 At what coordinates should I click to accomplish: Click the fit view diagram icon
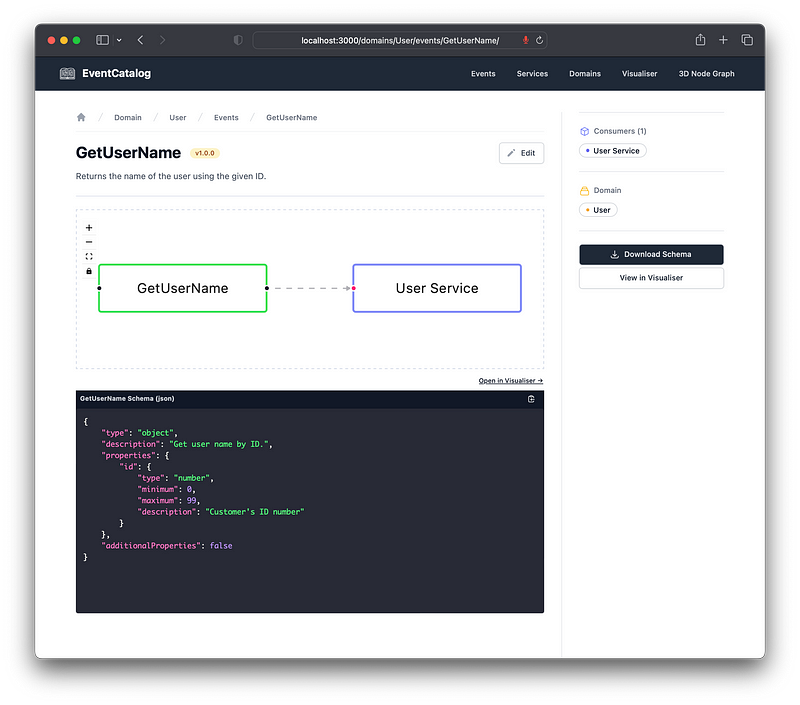pyautogui.click(x=89, y=257)
